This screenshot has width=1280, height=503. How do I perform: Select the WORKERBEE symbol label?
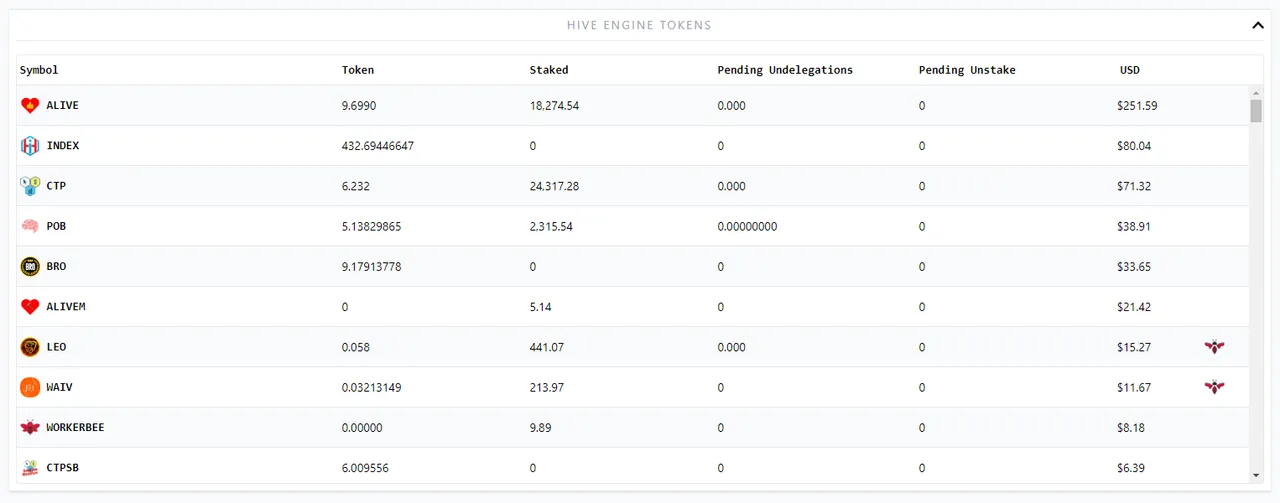tap(76, 427)
